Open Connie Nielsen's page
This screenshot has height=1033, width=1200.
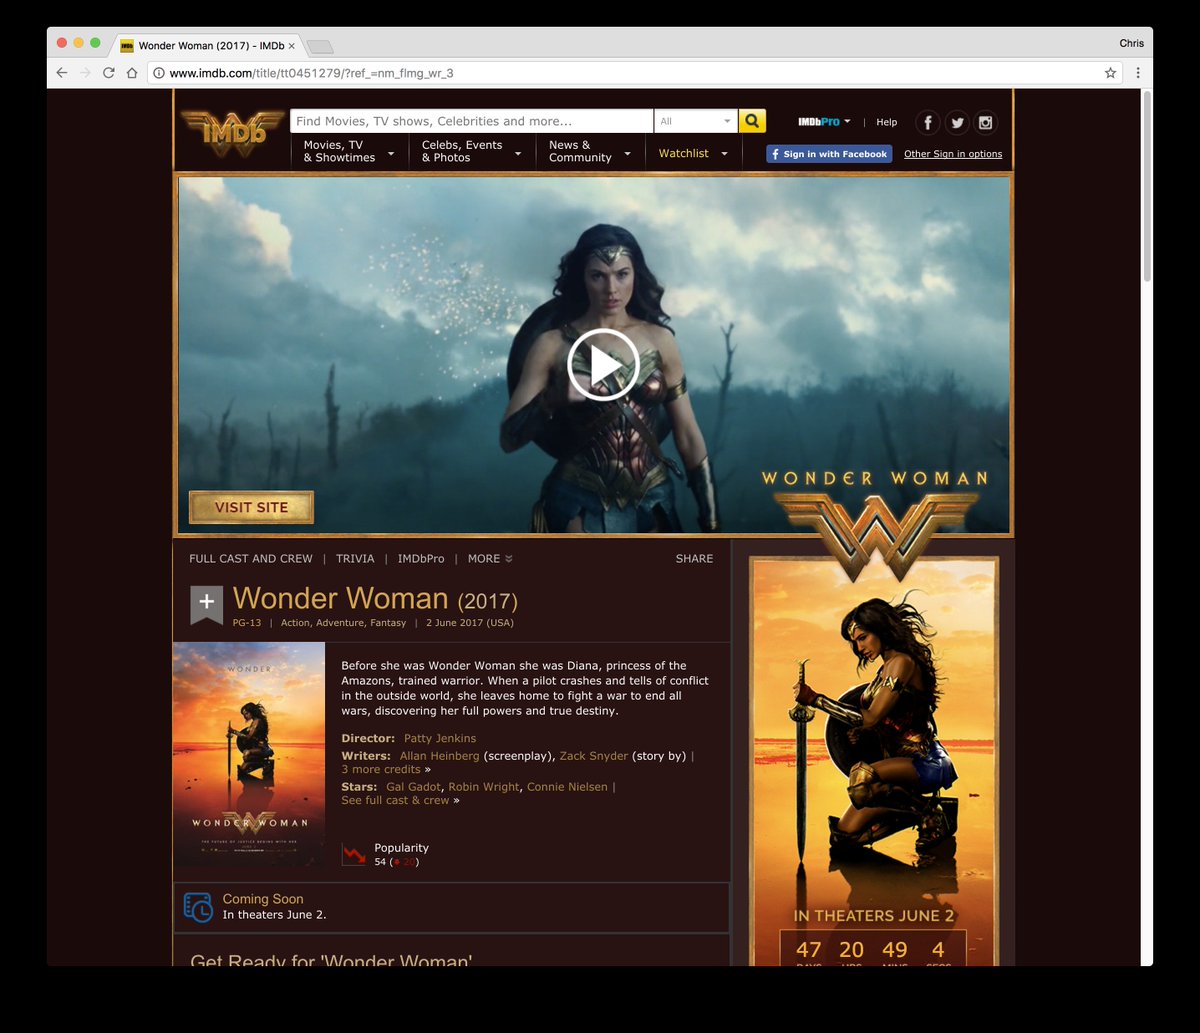567,787
